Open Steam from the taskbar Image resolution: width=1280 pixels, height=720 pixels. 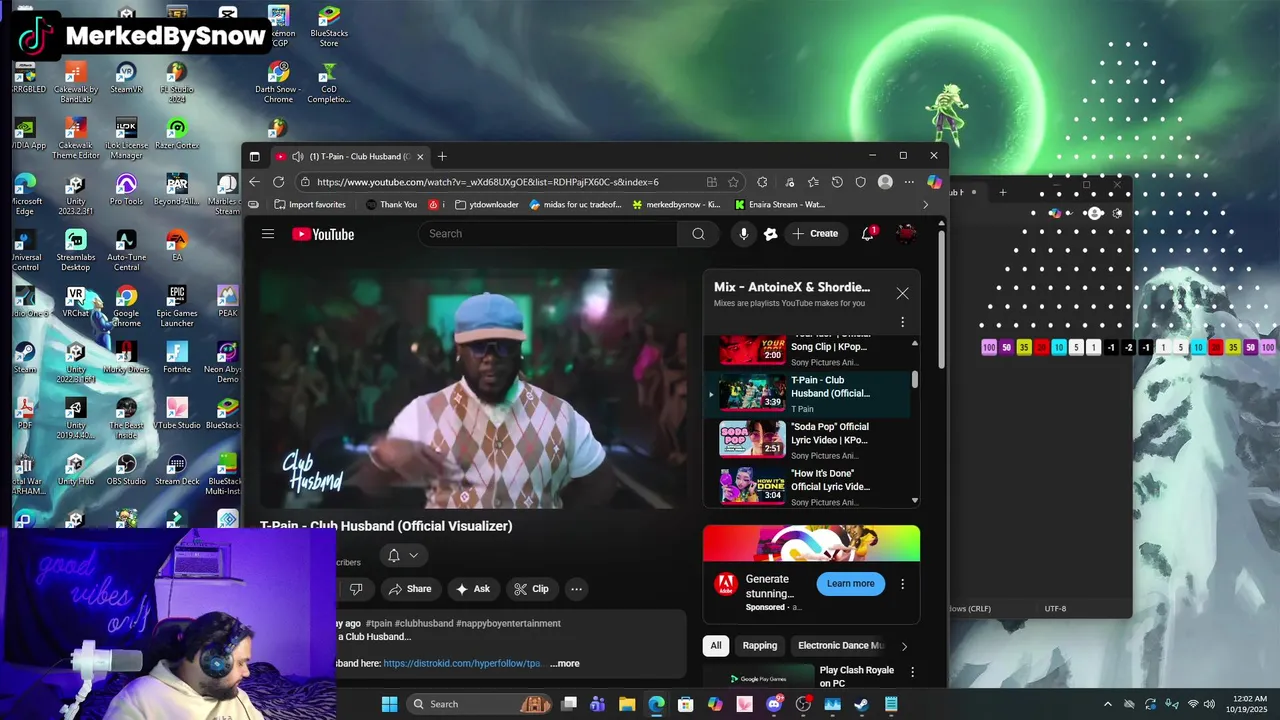[861, 704]
